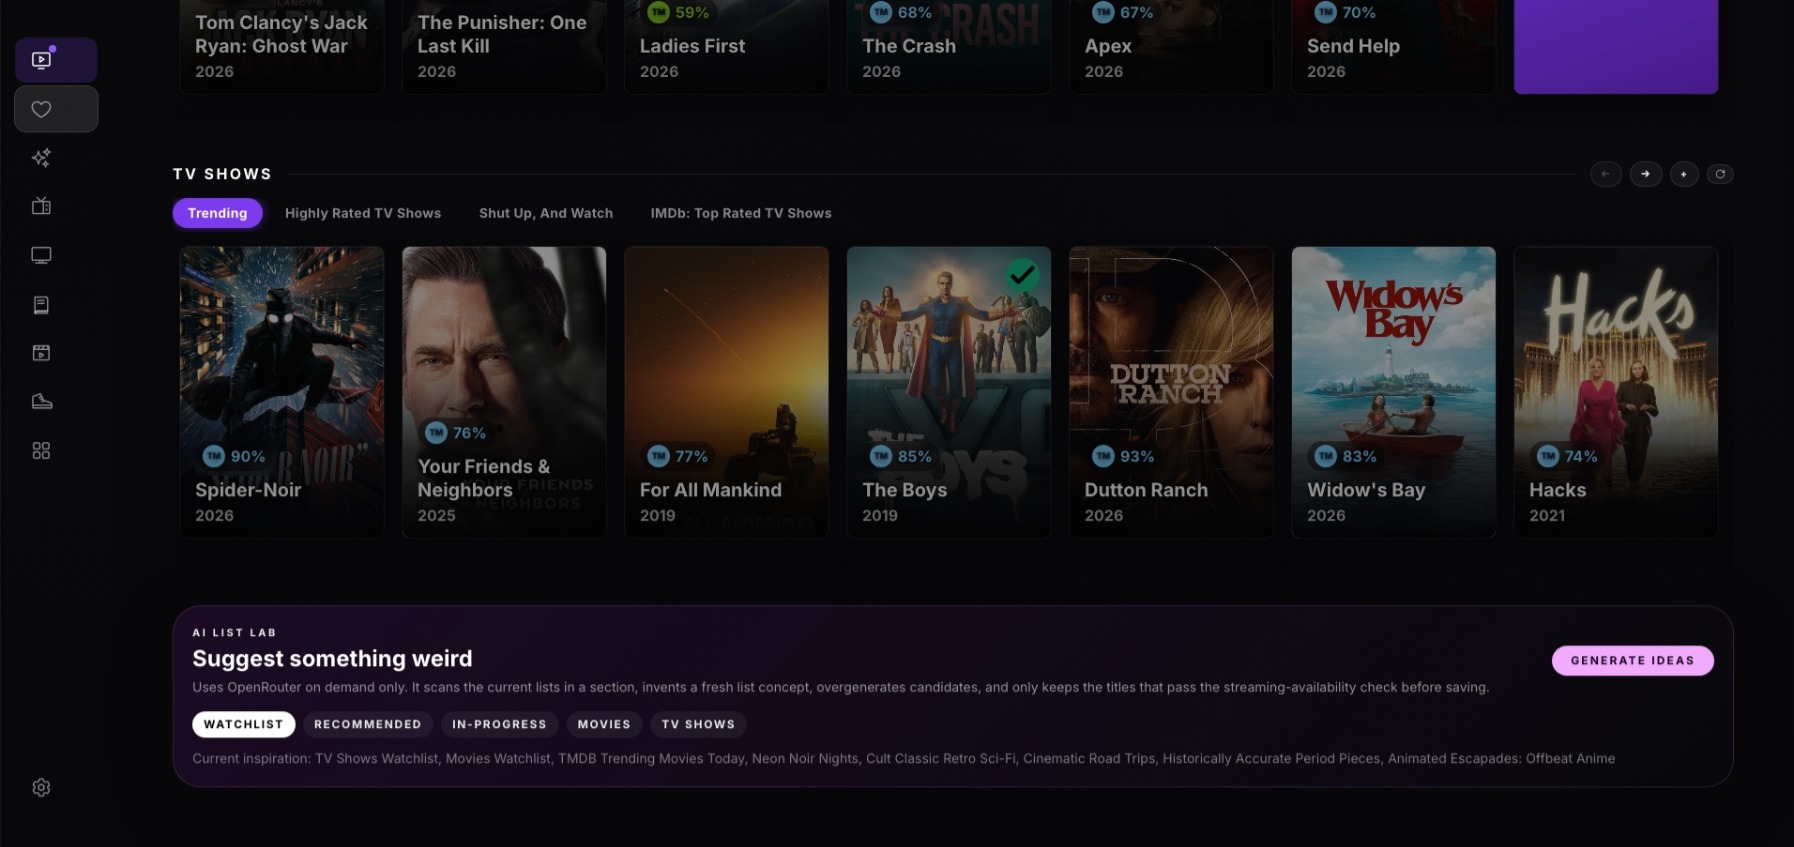Open the Widow's Bay poster card

1394,392
